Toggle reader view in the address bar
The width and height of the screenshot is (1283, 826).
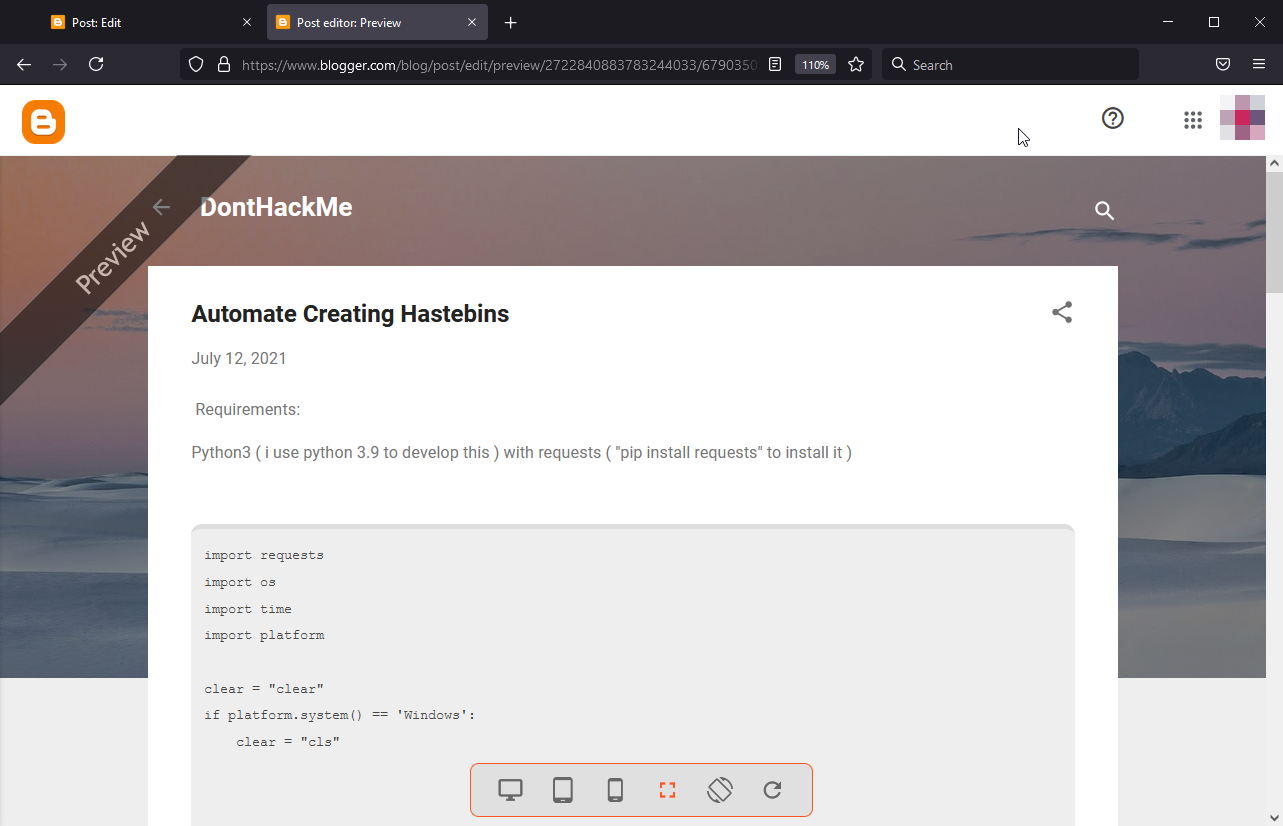(775, 63)
